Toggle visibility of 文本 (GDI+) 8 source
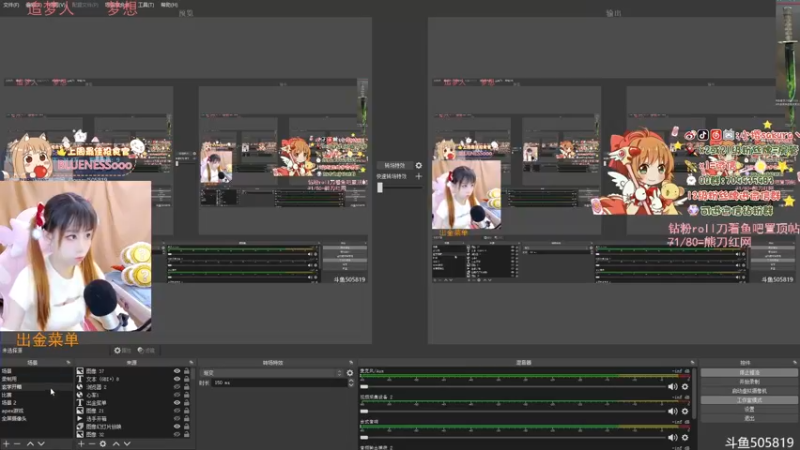 [x=177, y=379]
